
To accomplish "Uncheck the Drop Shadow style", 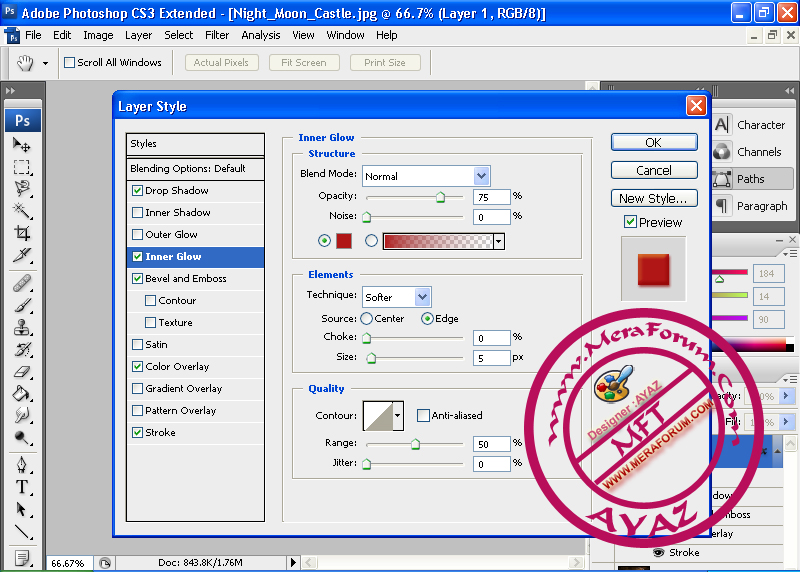I will click(x=137, y=190).
